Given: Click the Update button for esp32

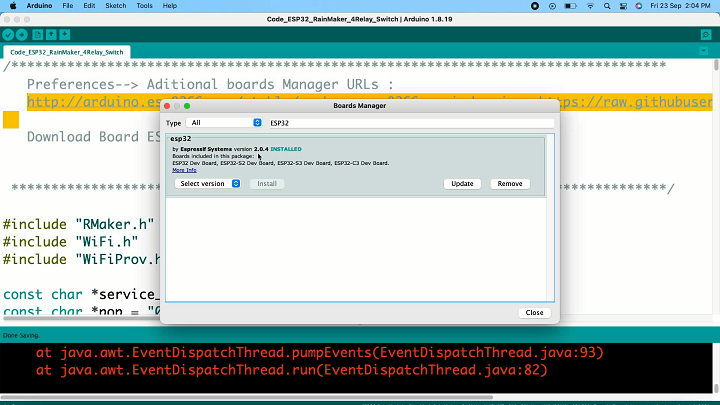Looking at the screenshot, I should pyautogui.click(x=462, y=184).
